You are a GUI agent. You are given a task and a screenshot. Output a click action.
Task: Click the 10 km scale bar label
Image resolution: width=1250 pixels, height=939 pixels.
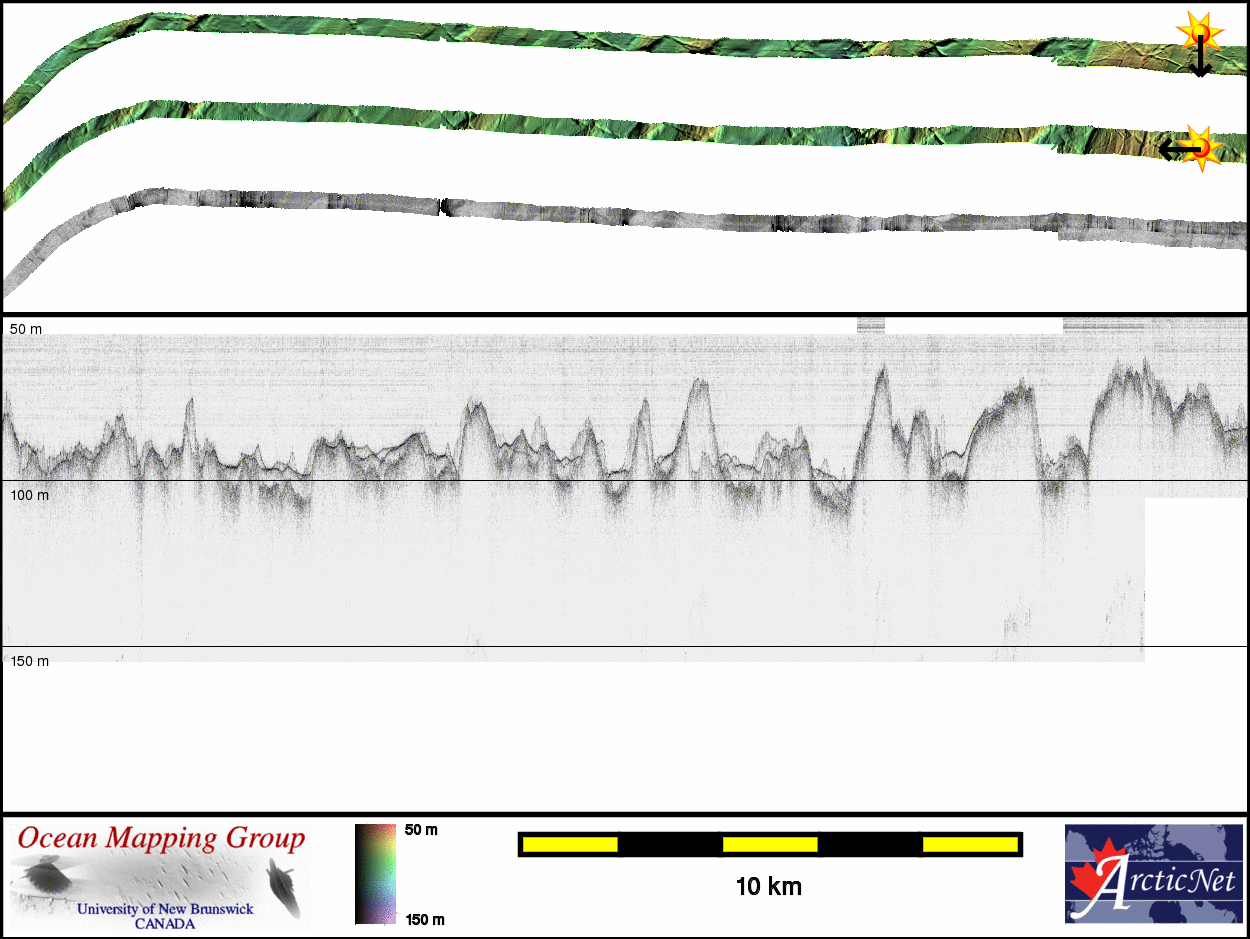(x=768, y=887)
